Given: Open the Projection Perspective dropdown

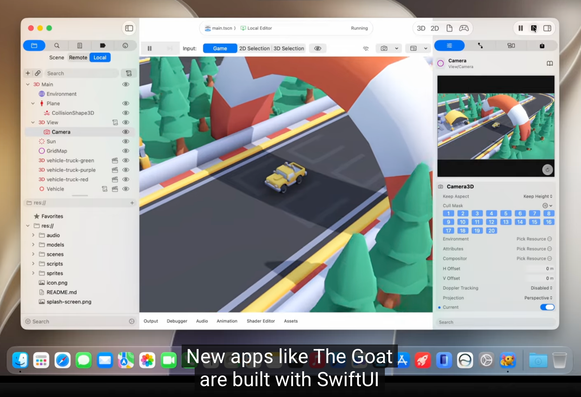Looking at the screenshot, I should pyautogui.click(x=538, y=298).
